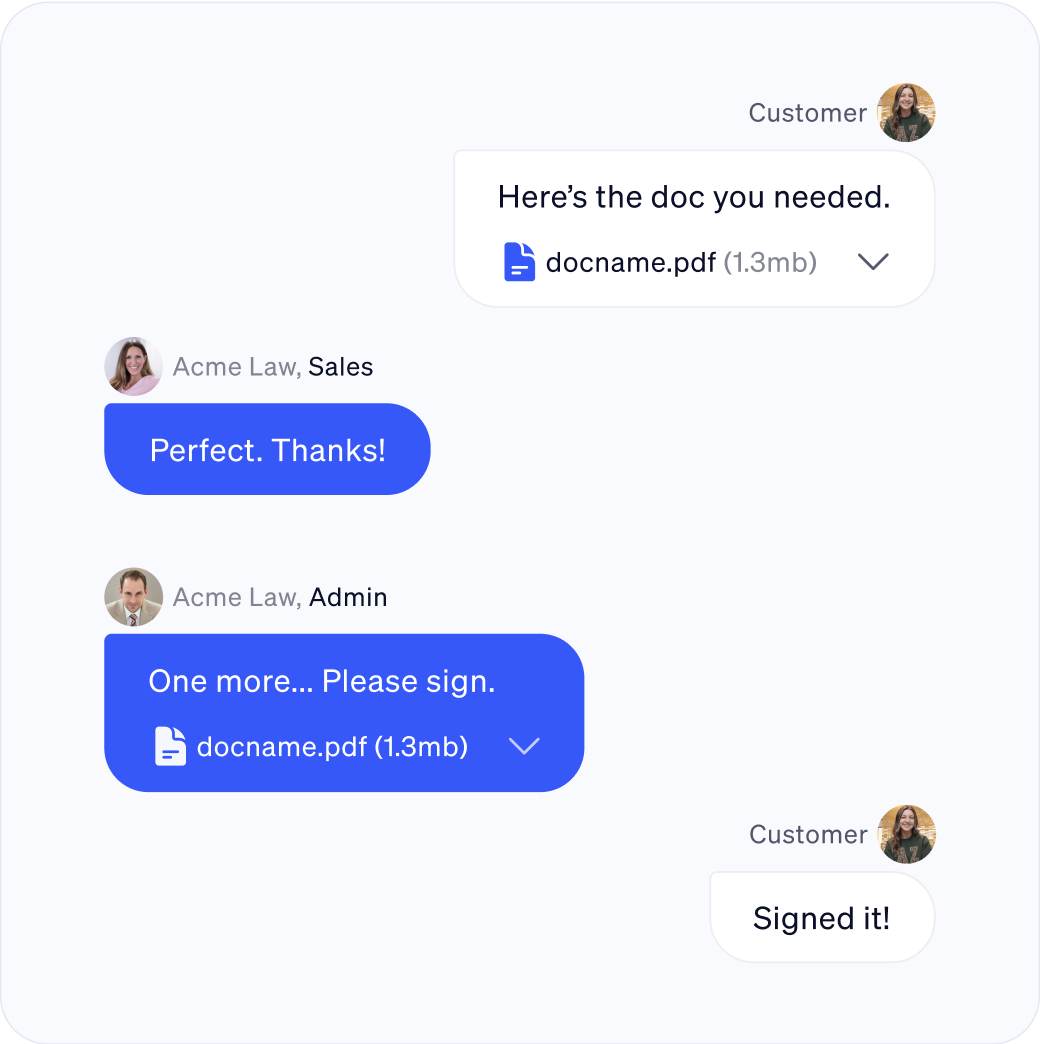Select the 'Signed it!' message bubble
This screenshot has height=1044, width=1040.
click(822, 917)
